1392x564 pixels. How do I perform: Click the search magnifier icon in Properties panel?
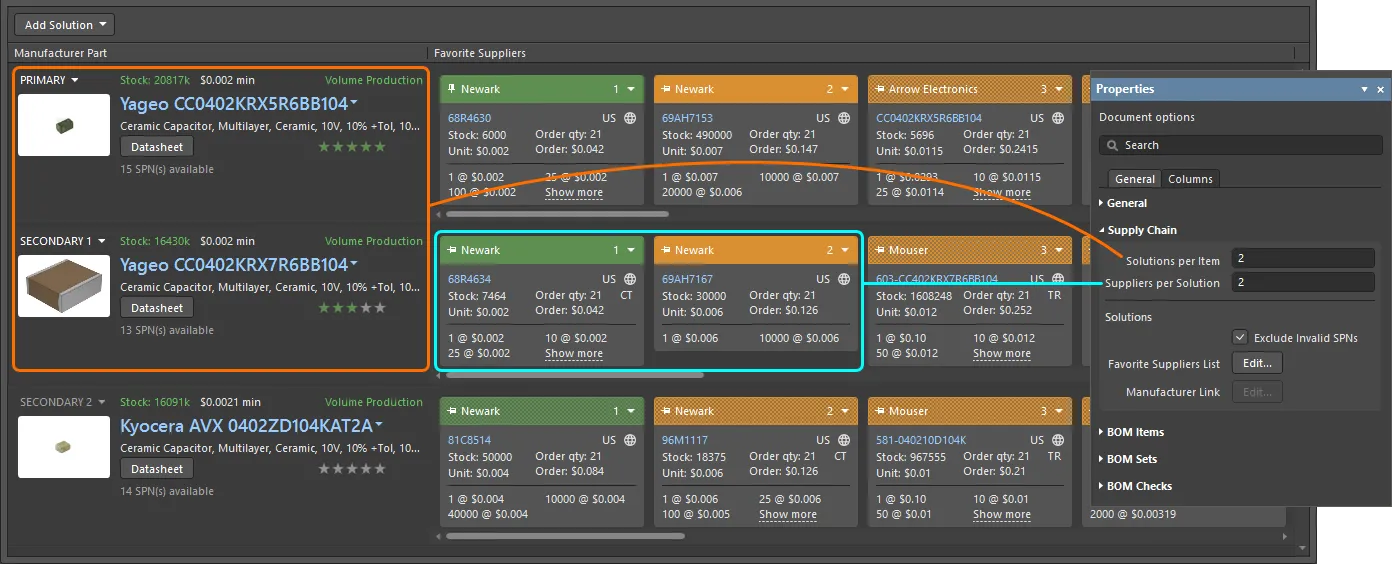[1111, 145]
